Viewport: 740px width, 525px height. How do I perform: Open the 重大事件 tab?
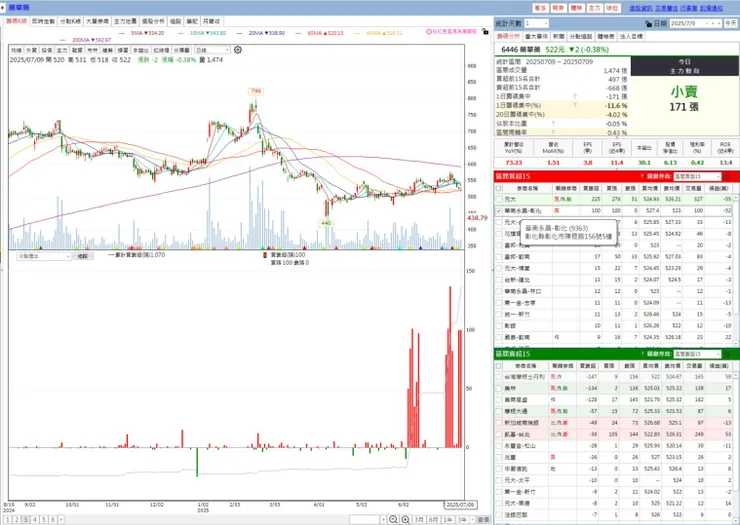(536, 36)
